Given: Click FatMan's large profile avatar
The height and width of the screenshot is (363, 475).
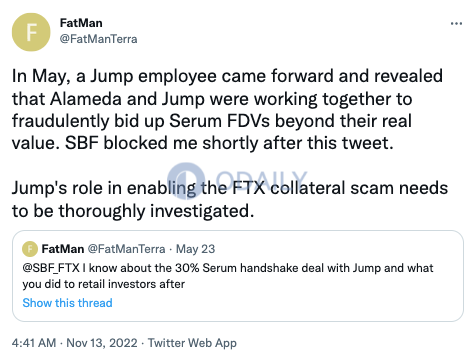Looking at the screenshot, I should [31, 32].
